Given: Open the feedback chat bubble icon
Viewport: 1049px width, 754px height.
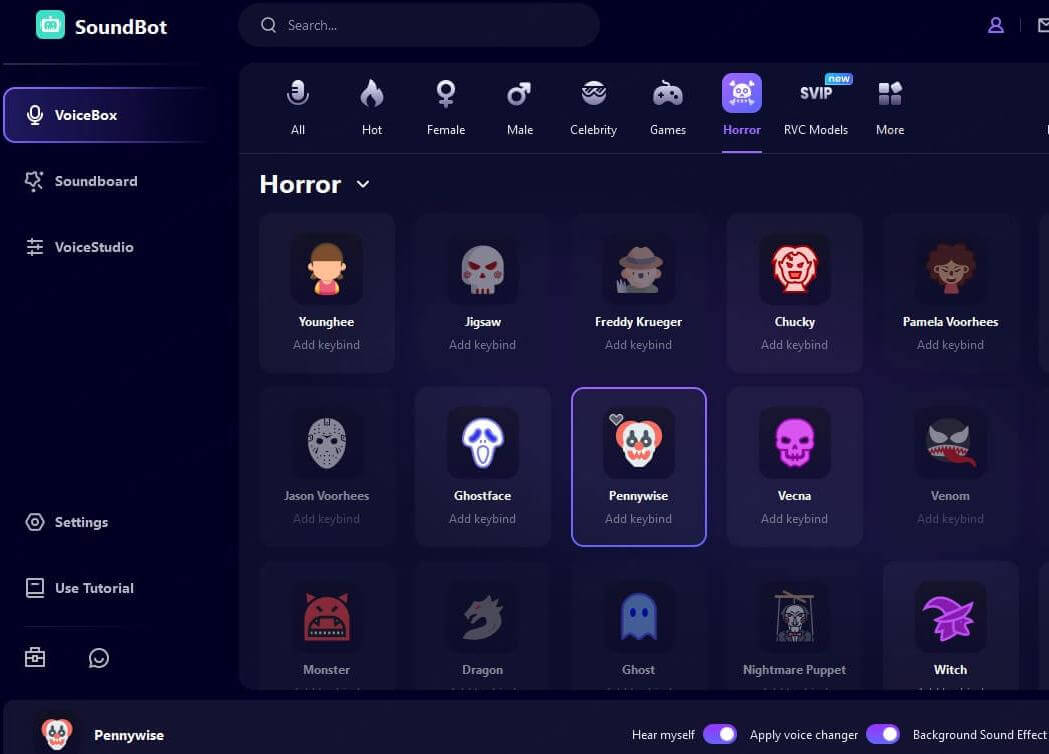Looking at the screenshot, I should click(x=99, y=657).
